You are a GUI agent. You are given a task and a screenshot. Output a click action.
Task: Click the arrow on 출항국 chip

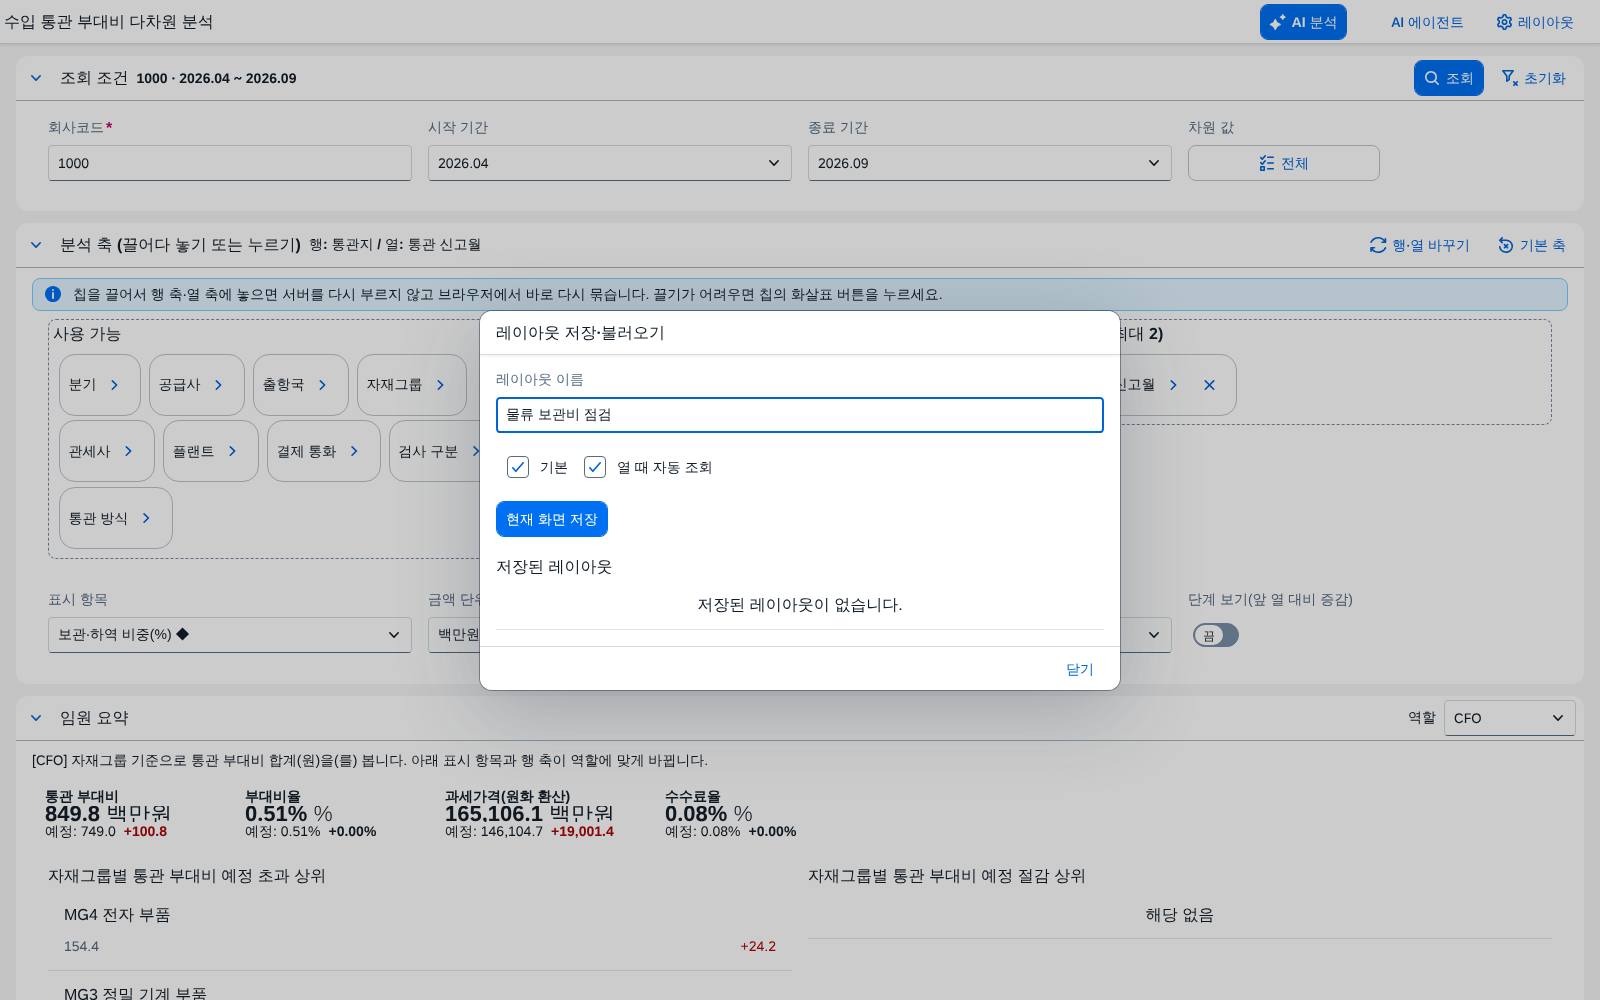coord(322,385)
